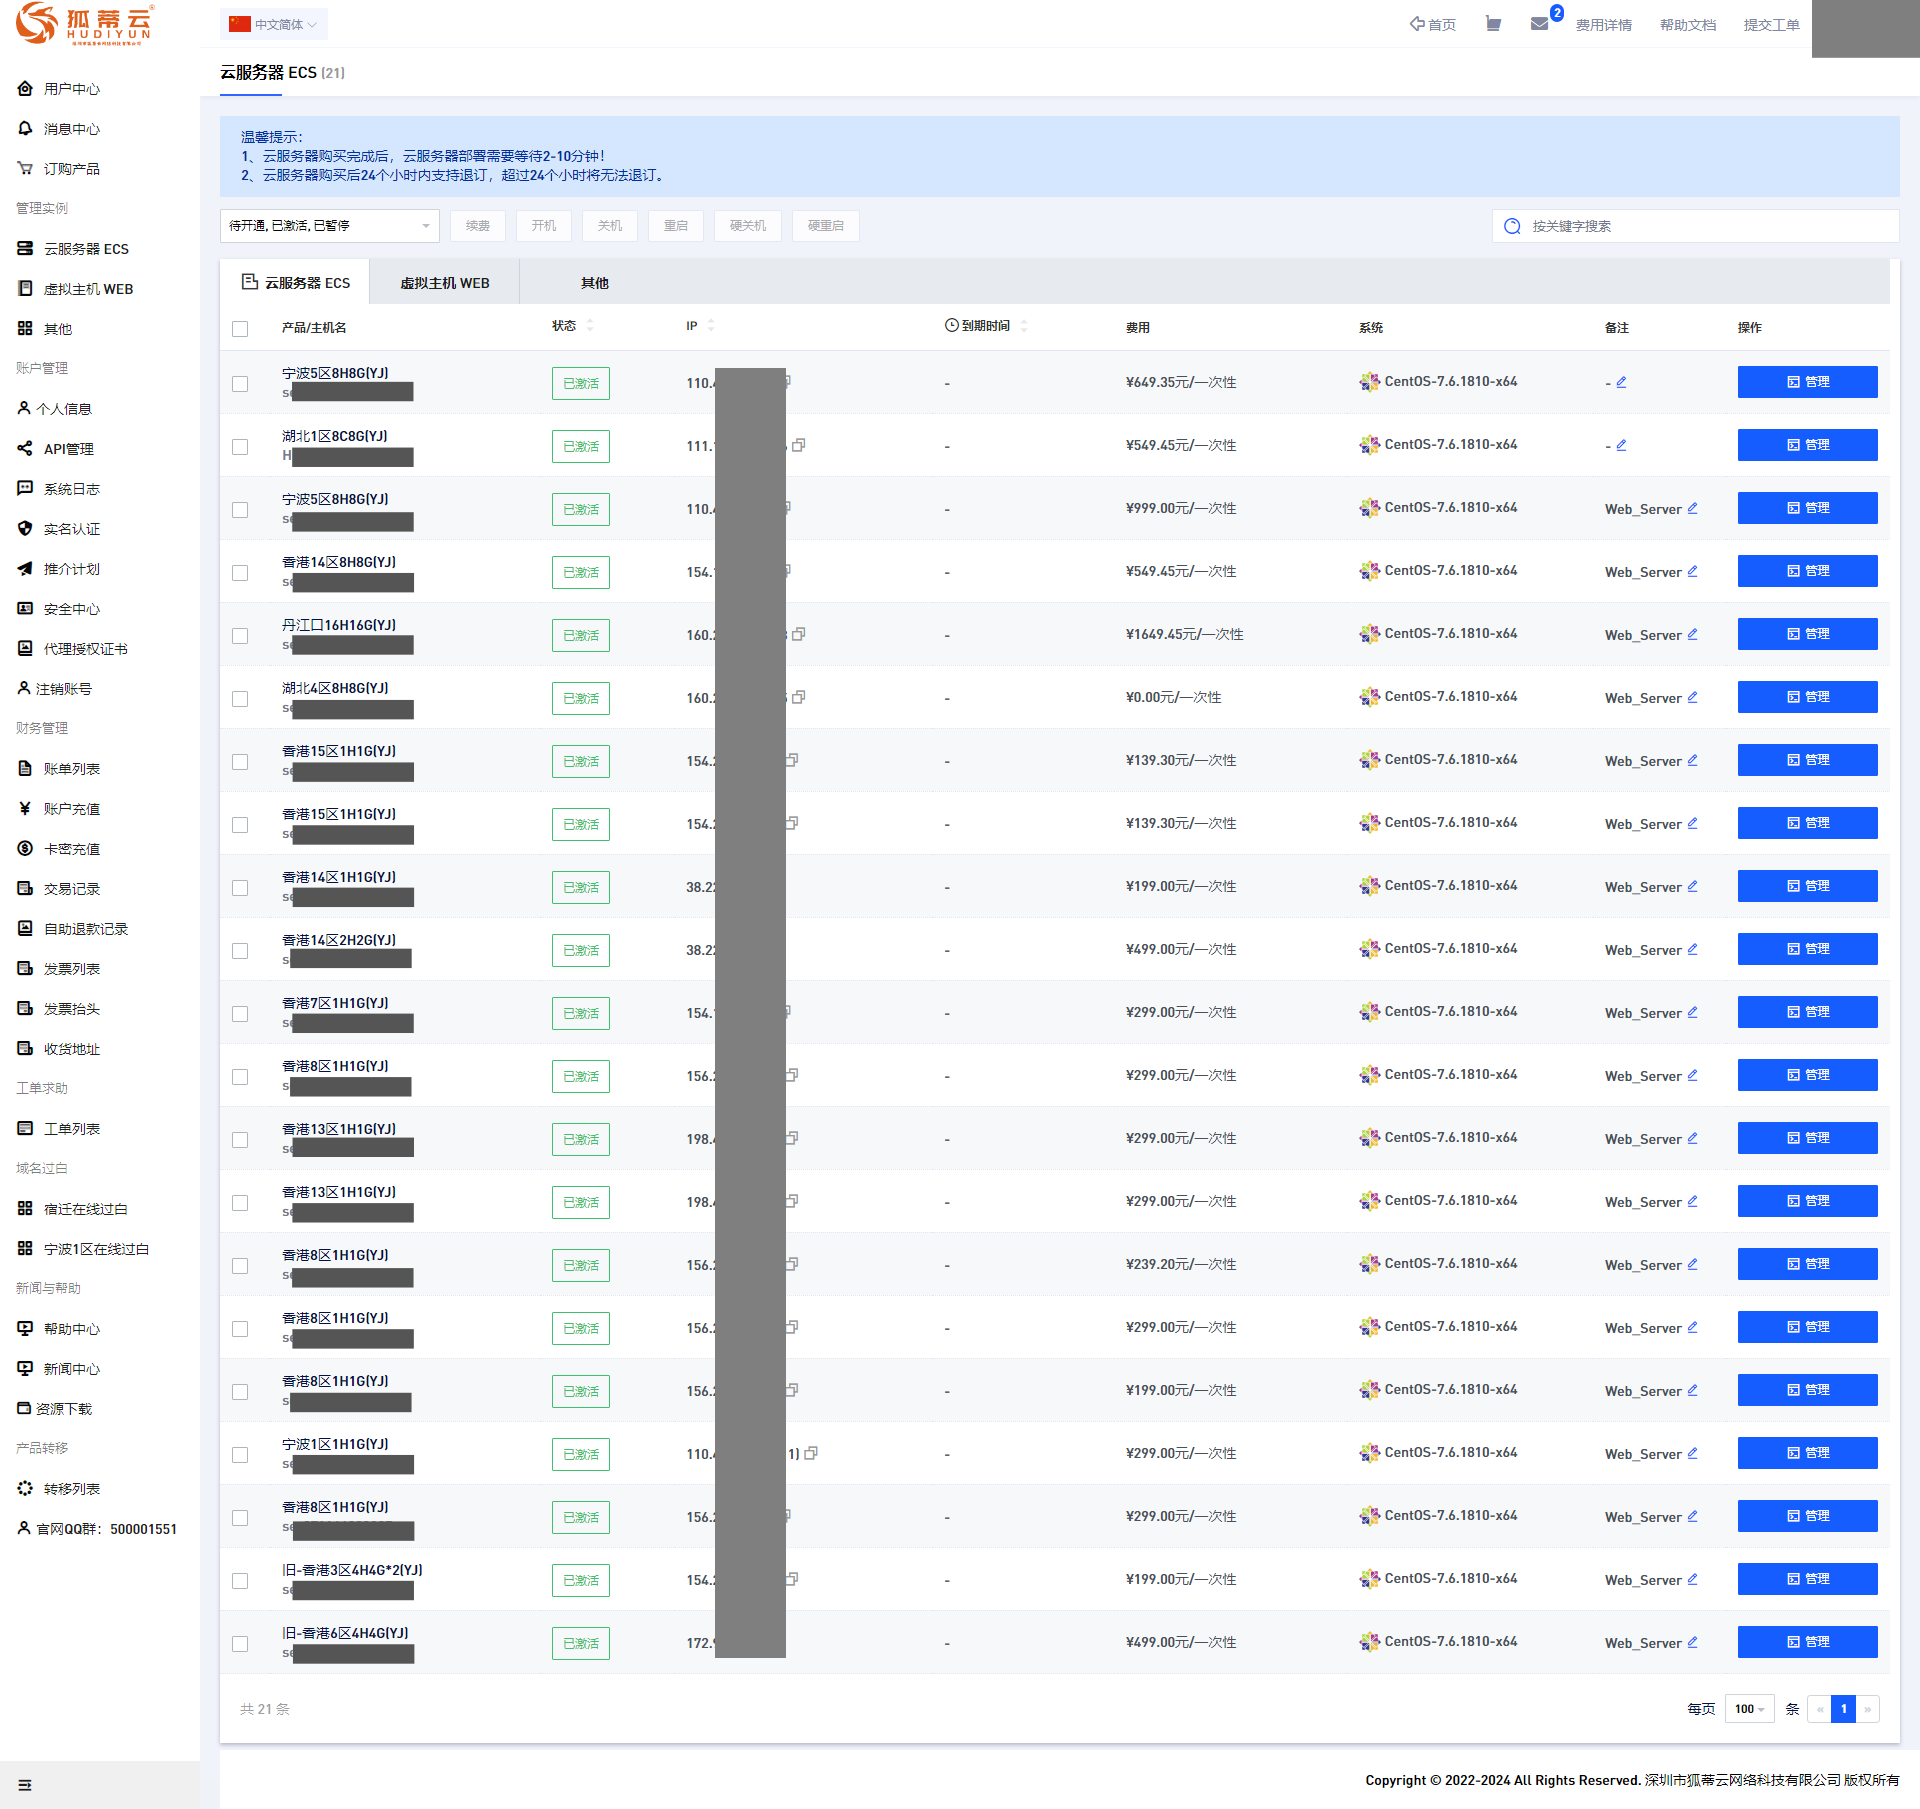Open the per-page 100 count dropdown

1749,1709
